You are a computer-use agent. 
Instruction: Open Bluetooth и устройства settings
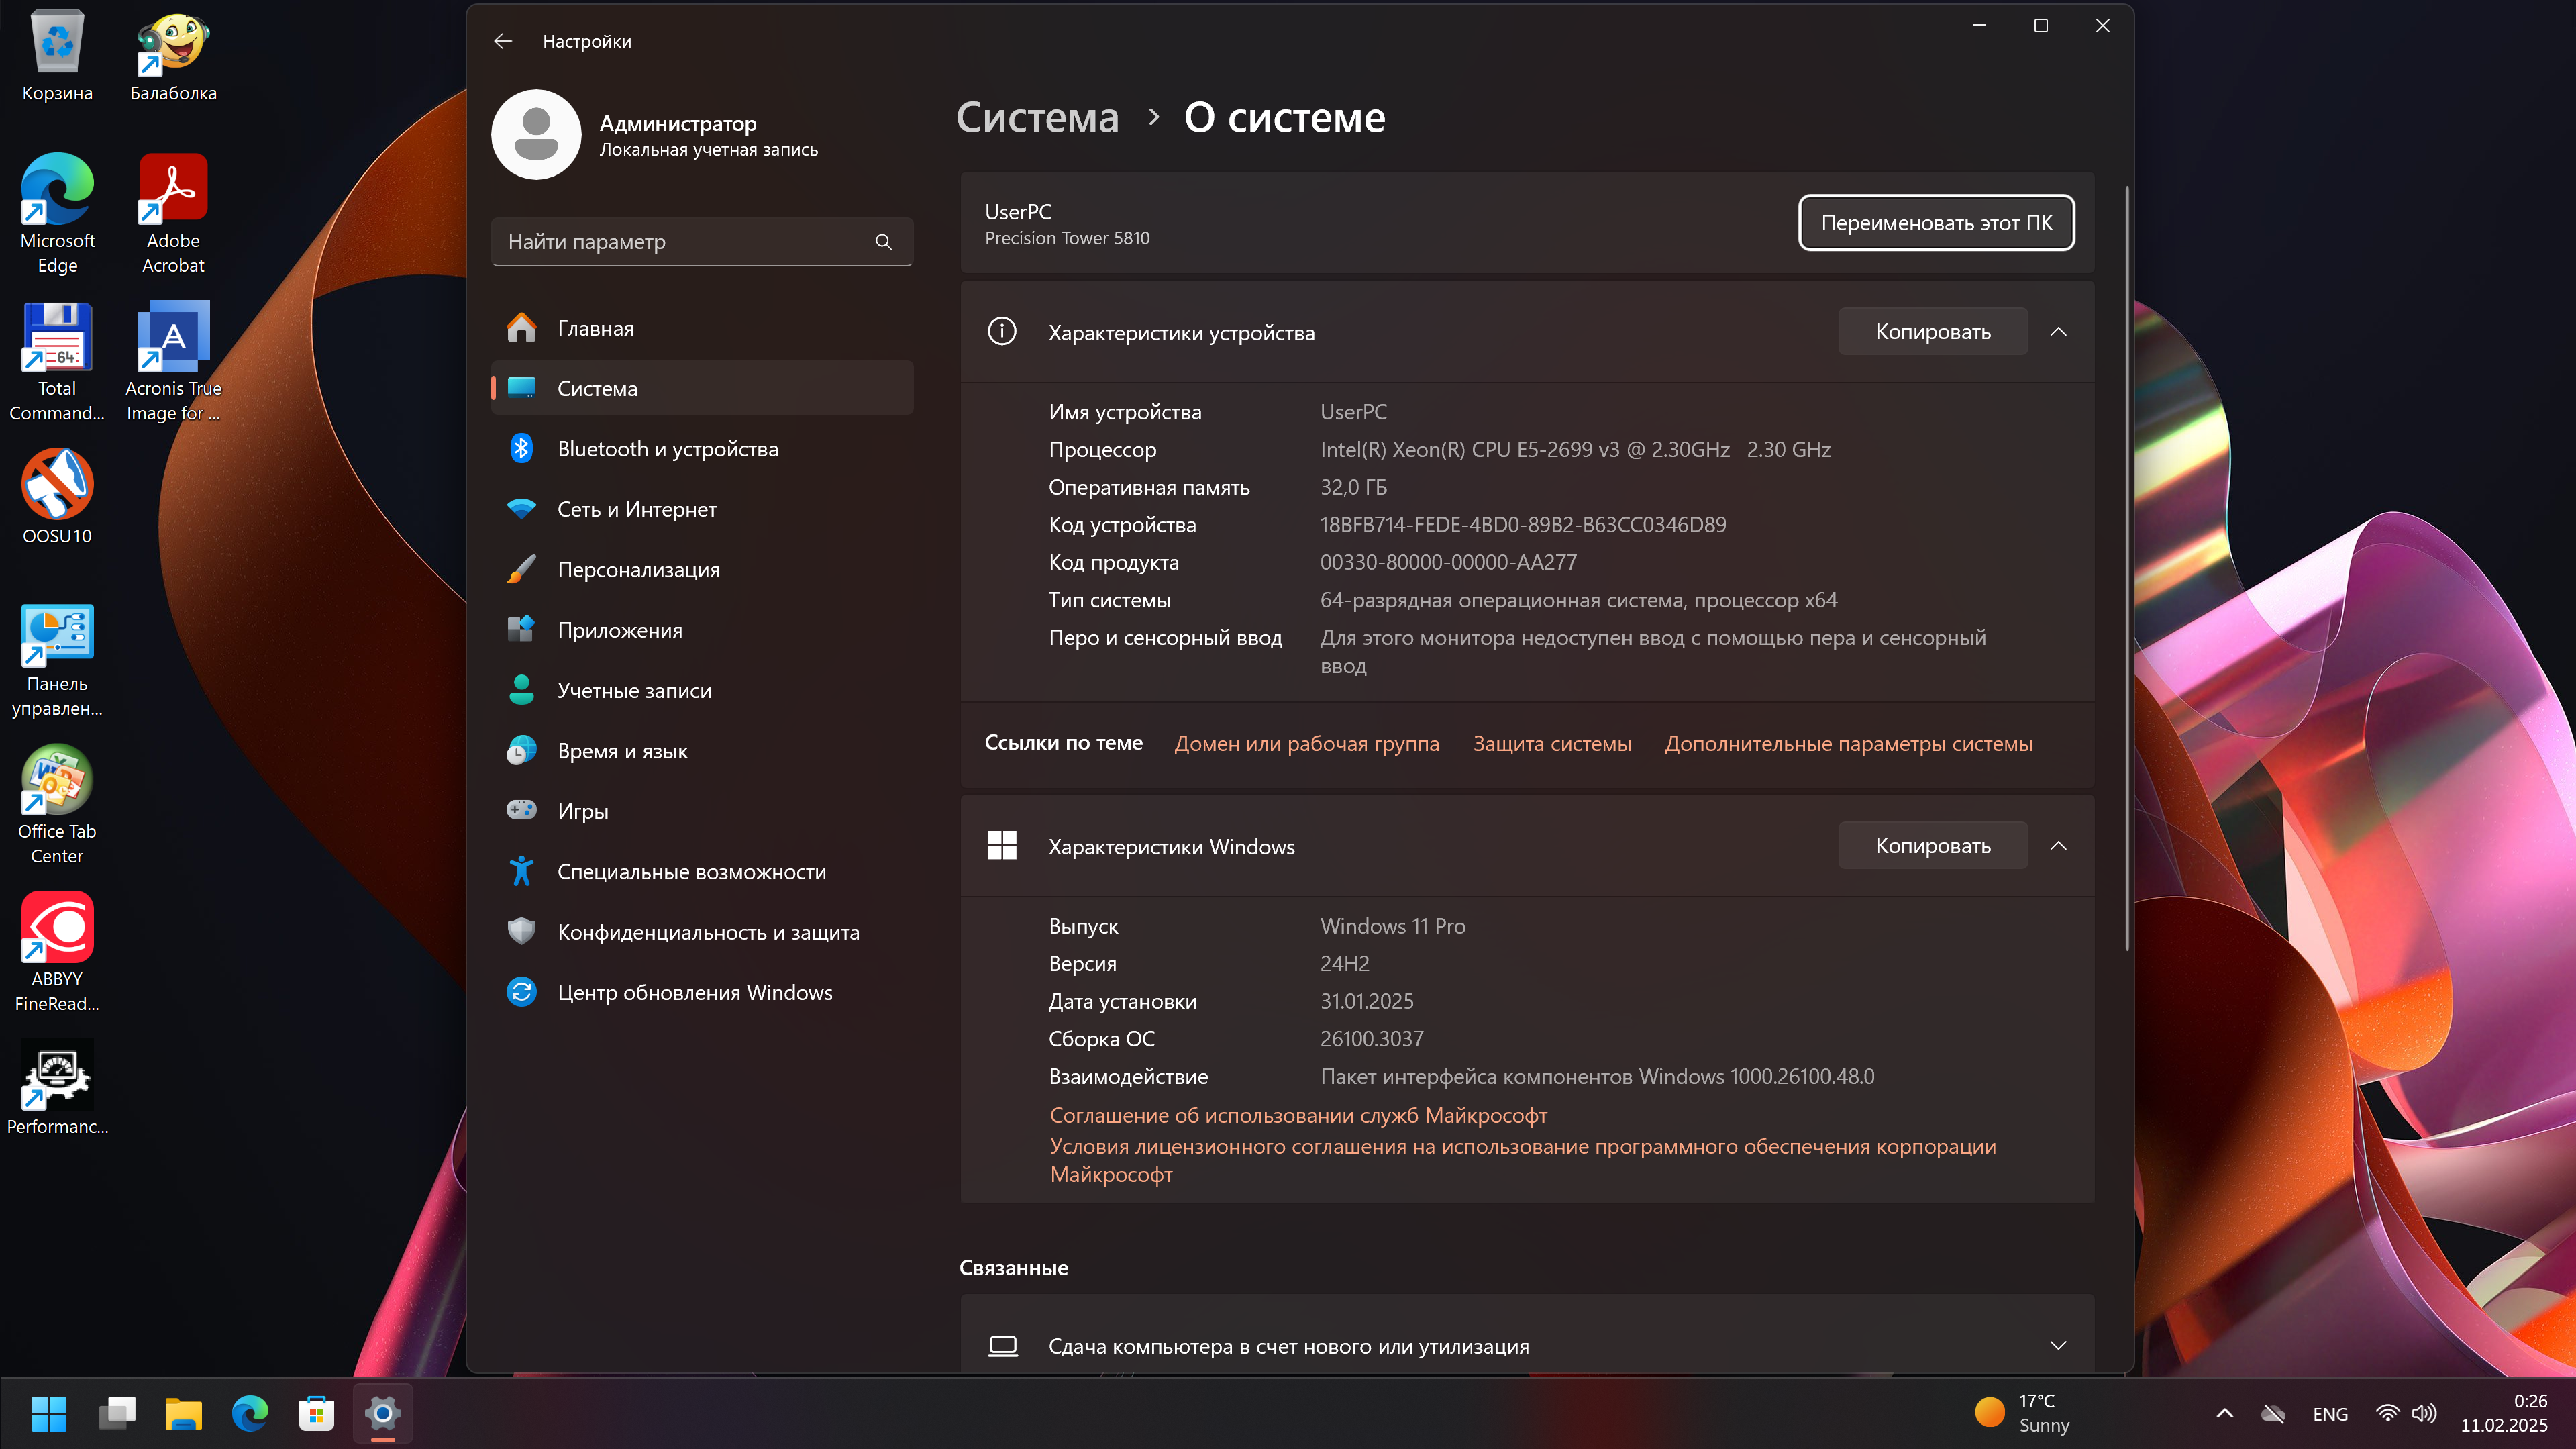702,448
